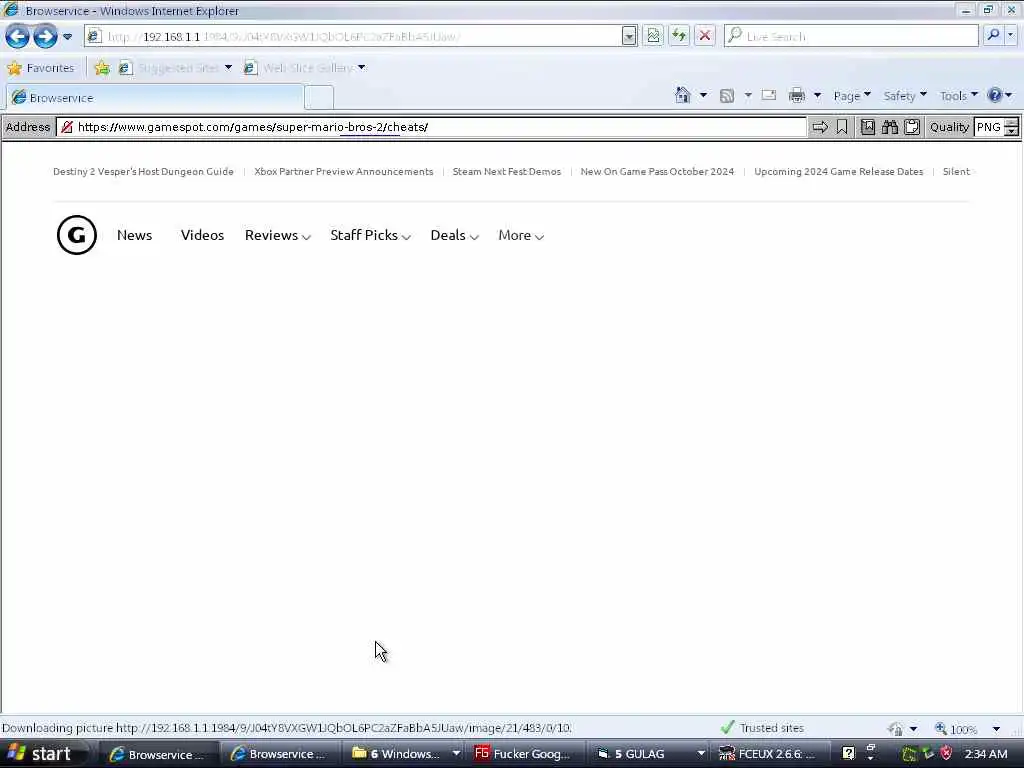Click the IE Forward arrow button

45,37
